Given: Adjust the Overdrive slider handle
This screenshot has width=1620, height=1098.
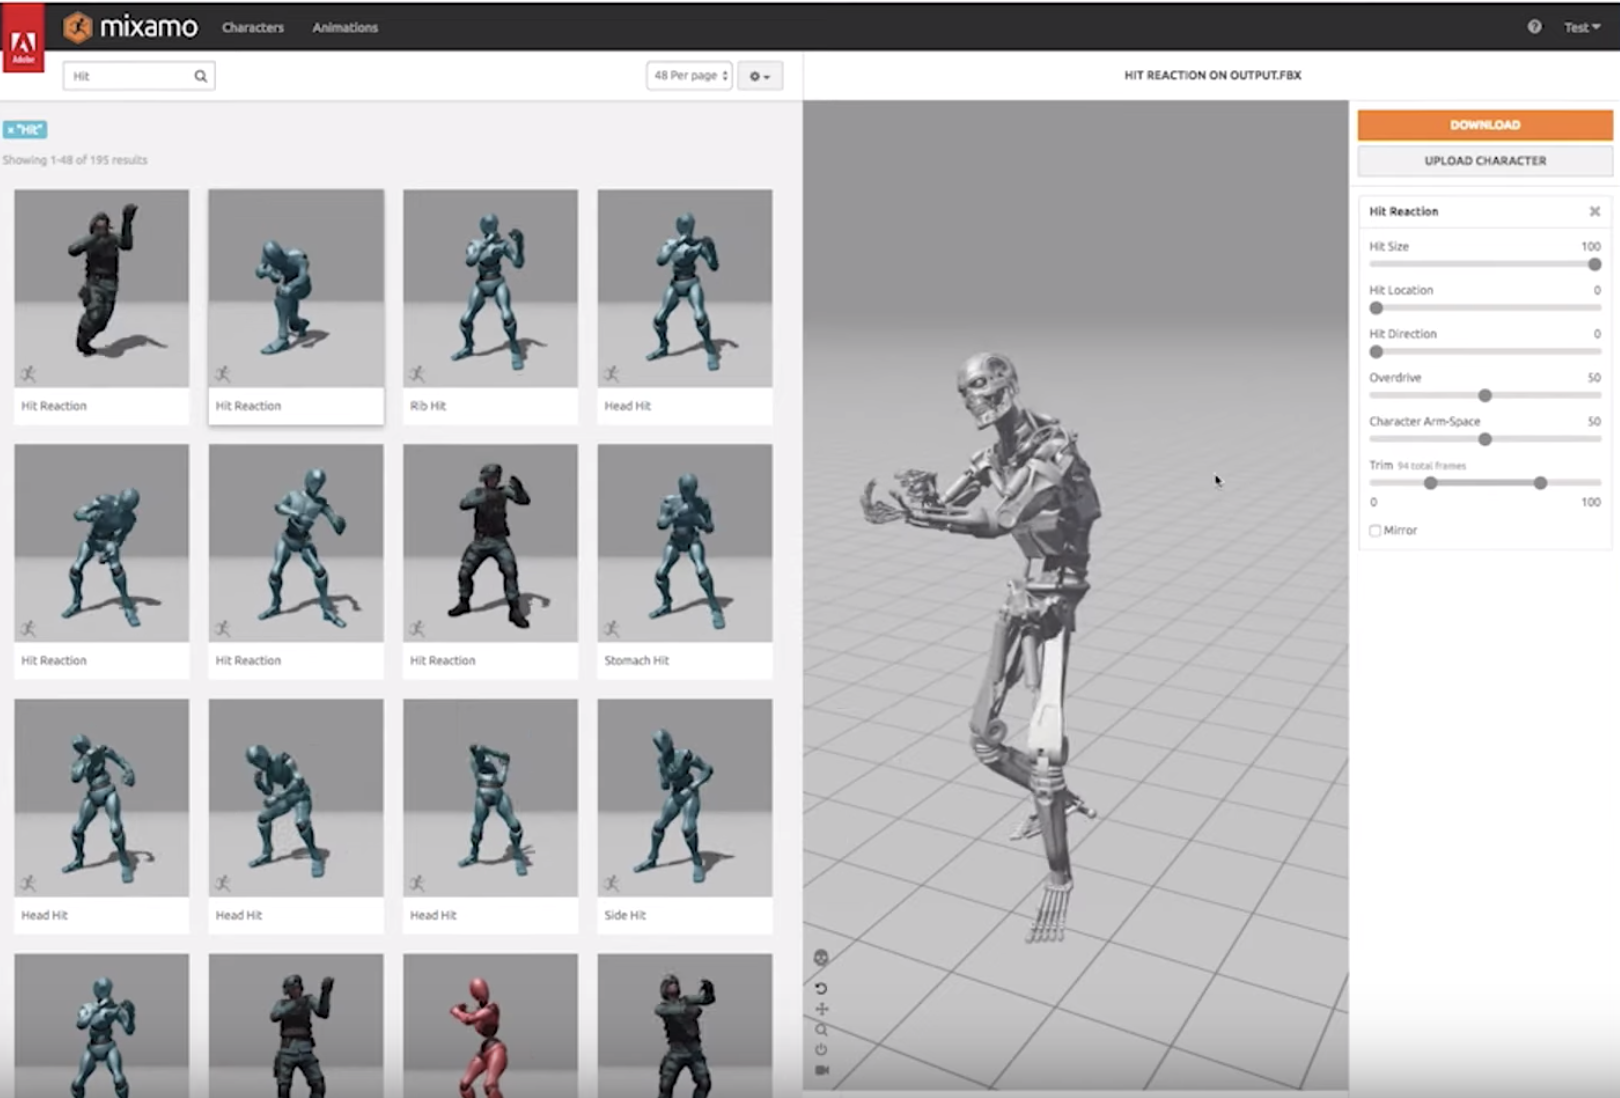Looking at the screenshot, I should pyautogui.click(x=1485, y=395).
